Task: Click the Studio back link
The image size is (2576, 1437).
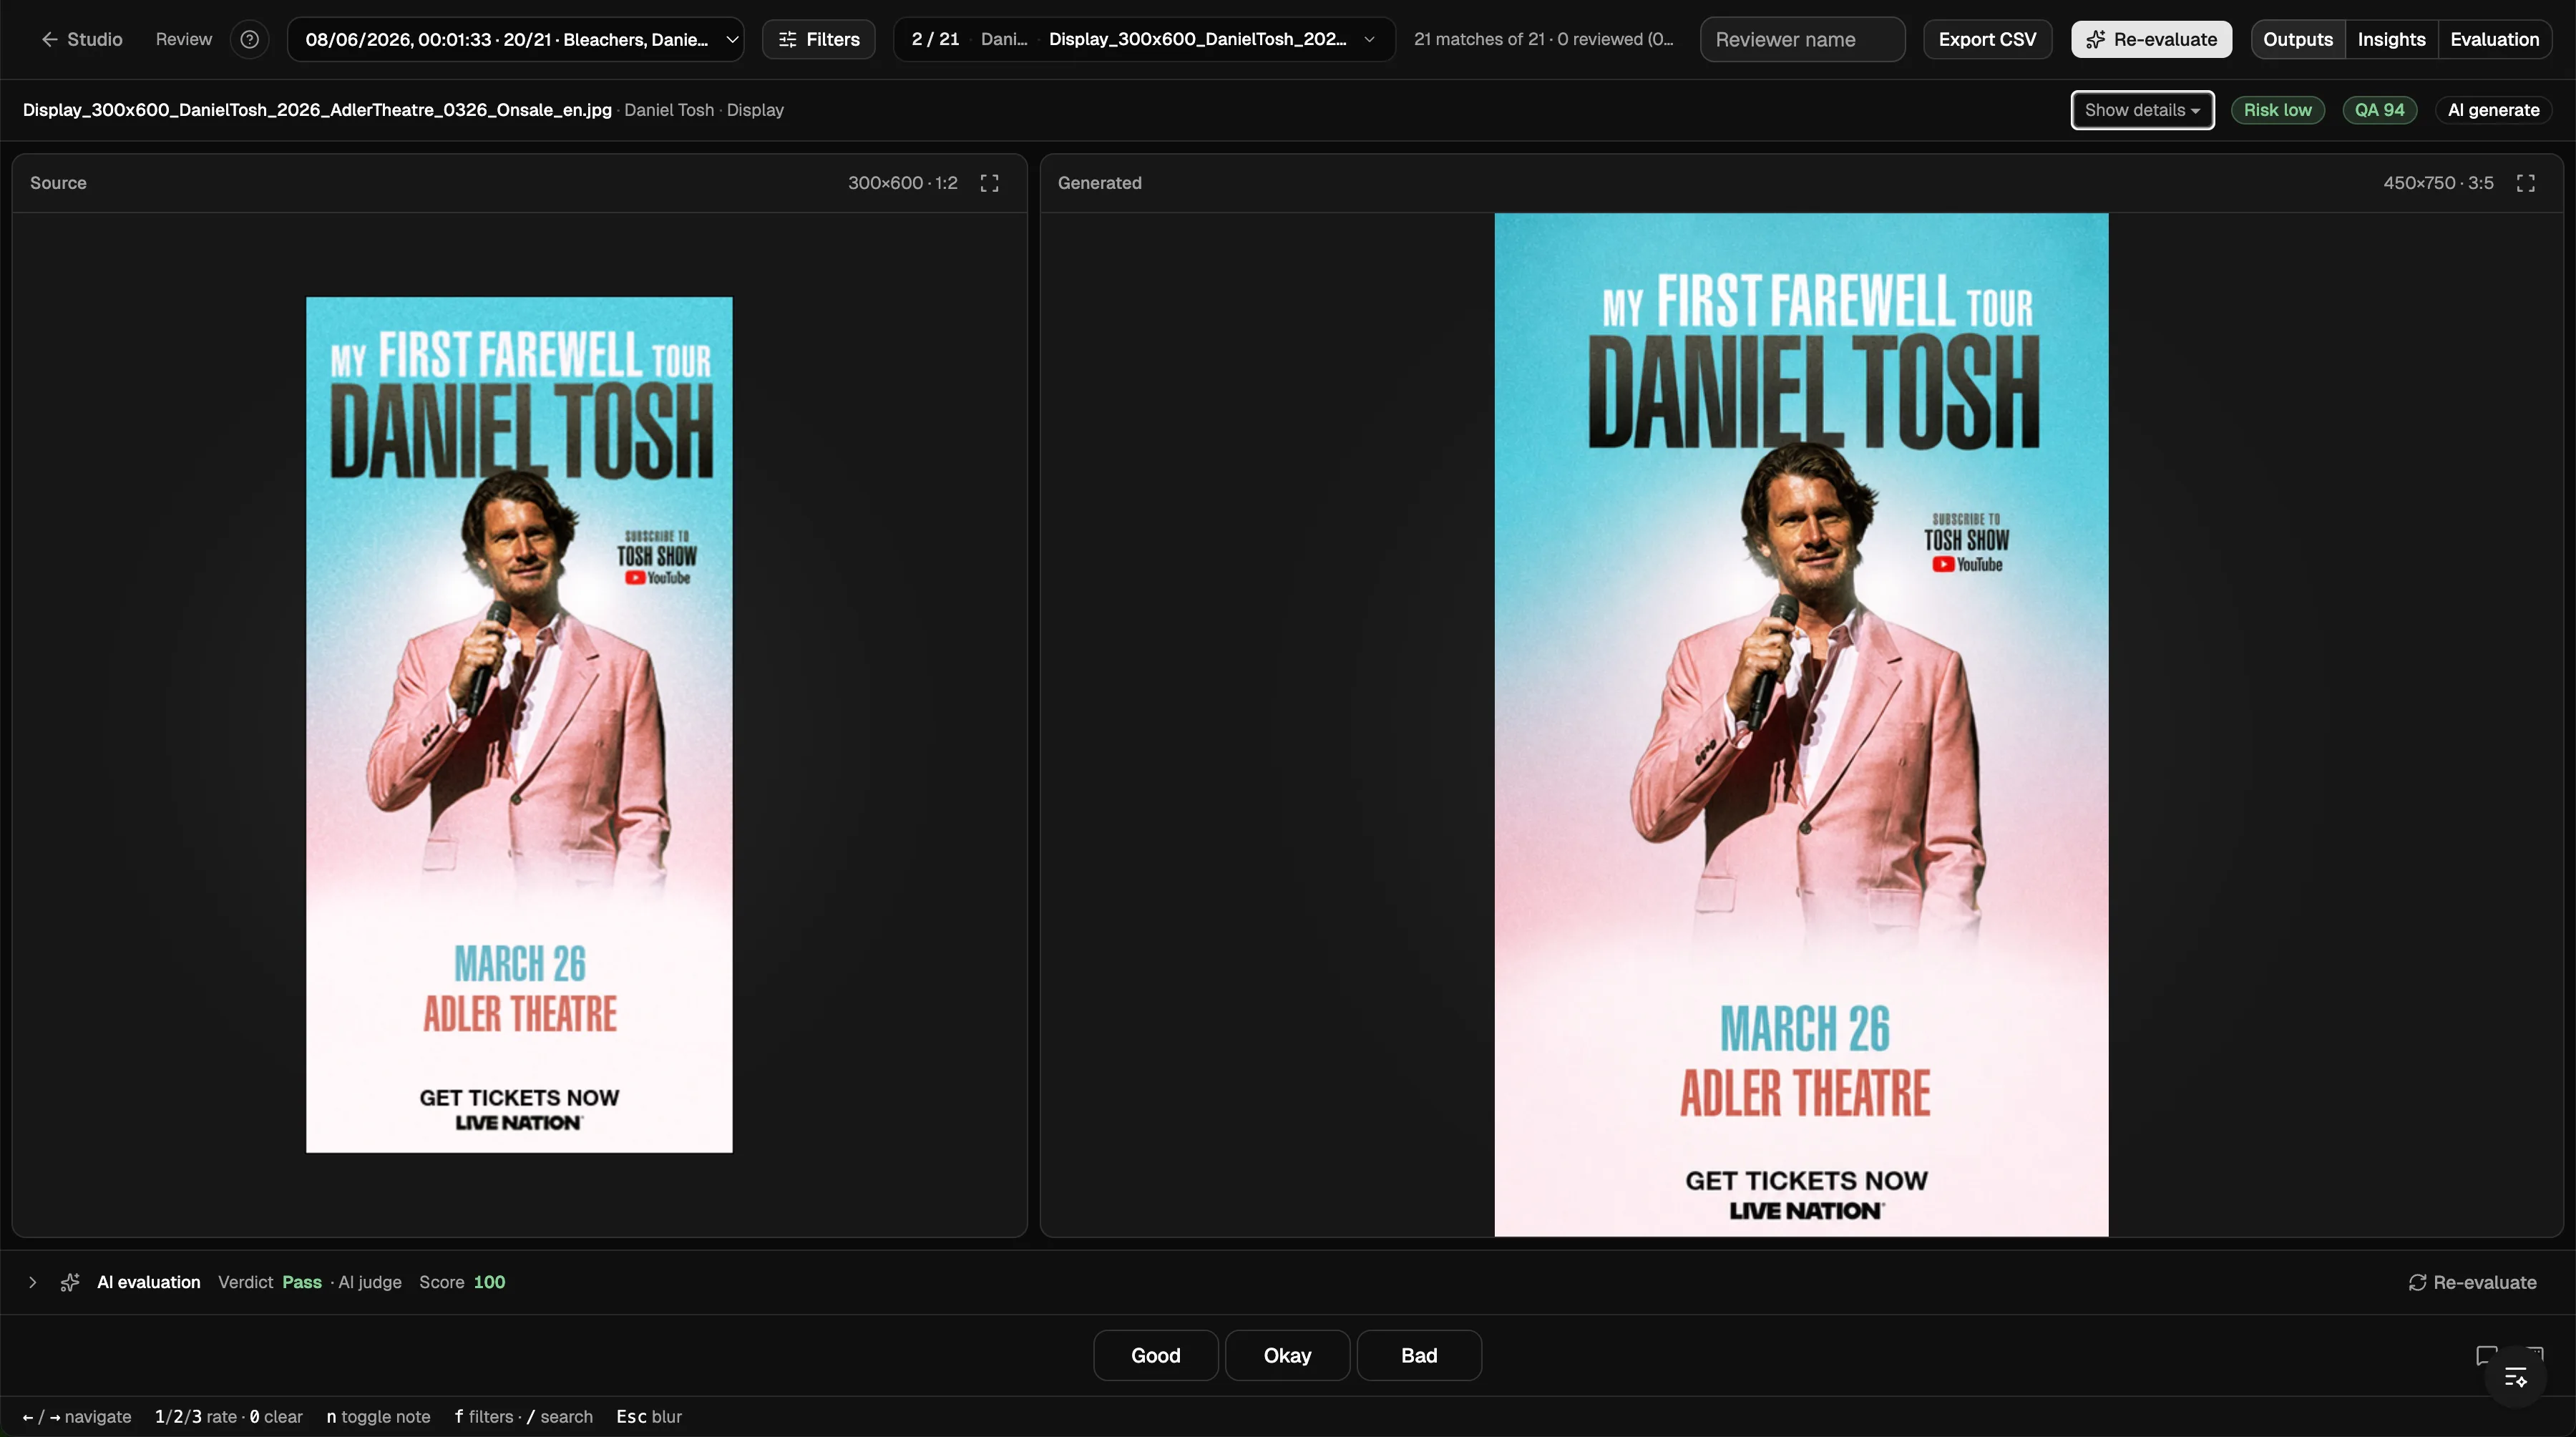Action: point(82,39)
